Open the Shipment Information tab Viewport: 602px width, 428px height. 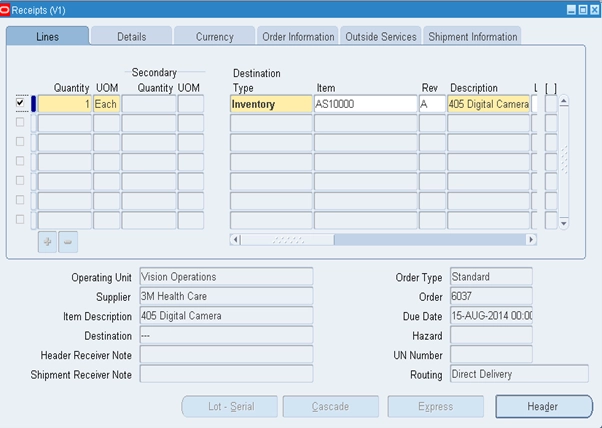473,36
